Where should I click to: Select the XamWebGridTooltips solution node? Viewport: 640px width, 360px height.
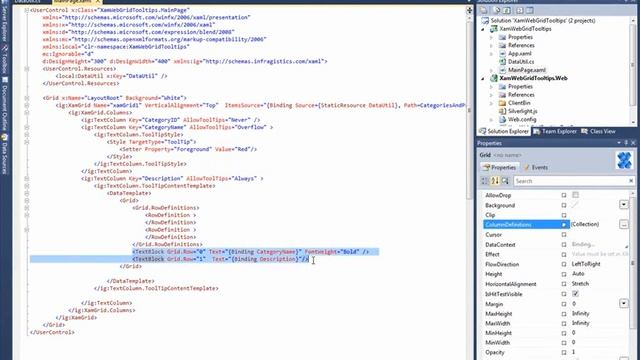pyautogui.click(x=538, y=20)
